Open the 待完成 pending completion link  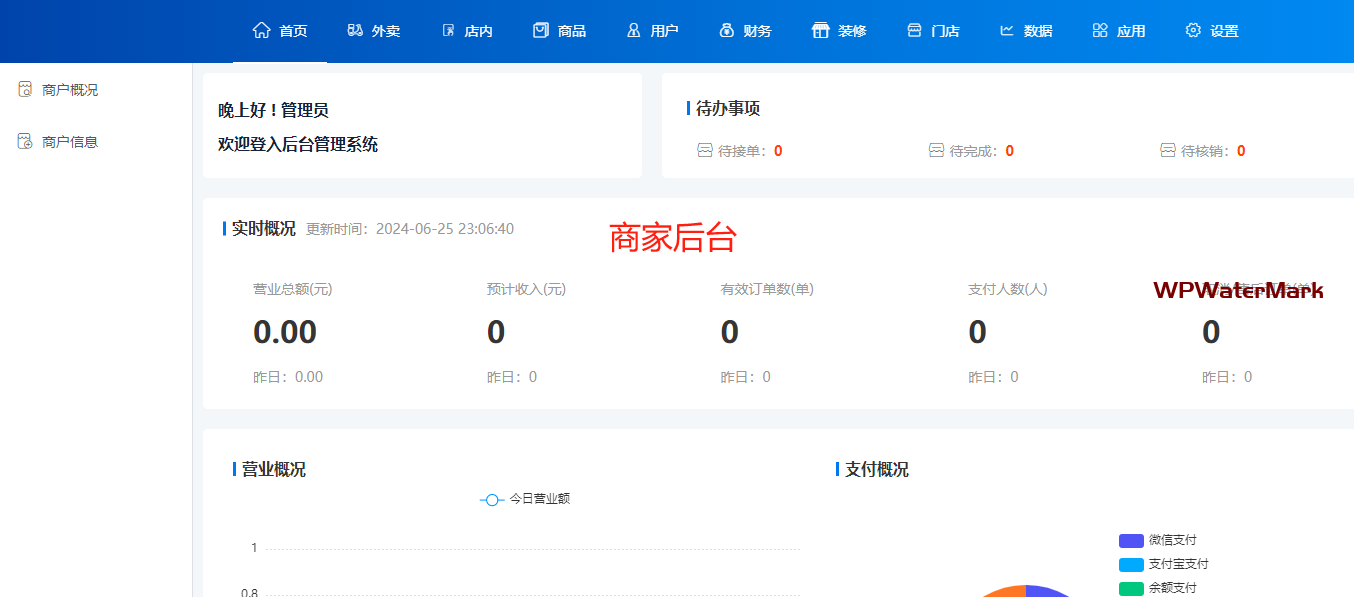972,151
